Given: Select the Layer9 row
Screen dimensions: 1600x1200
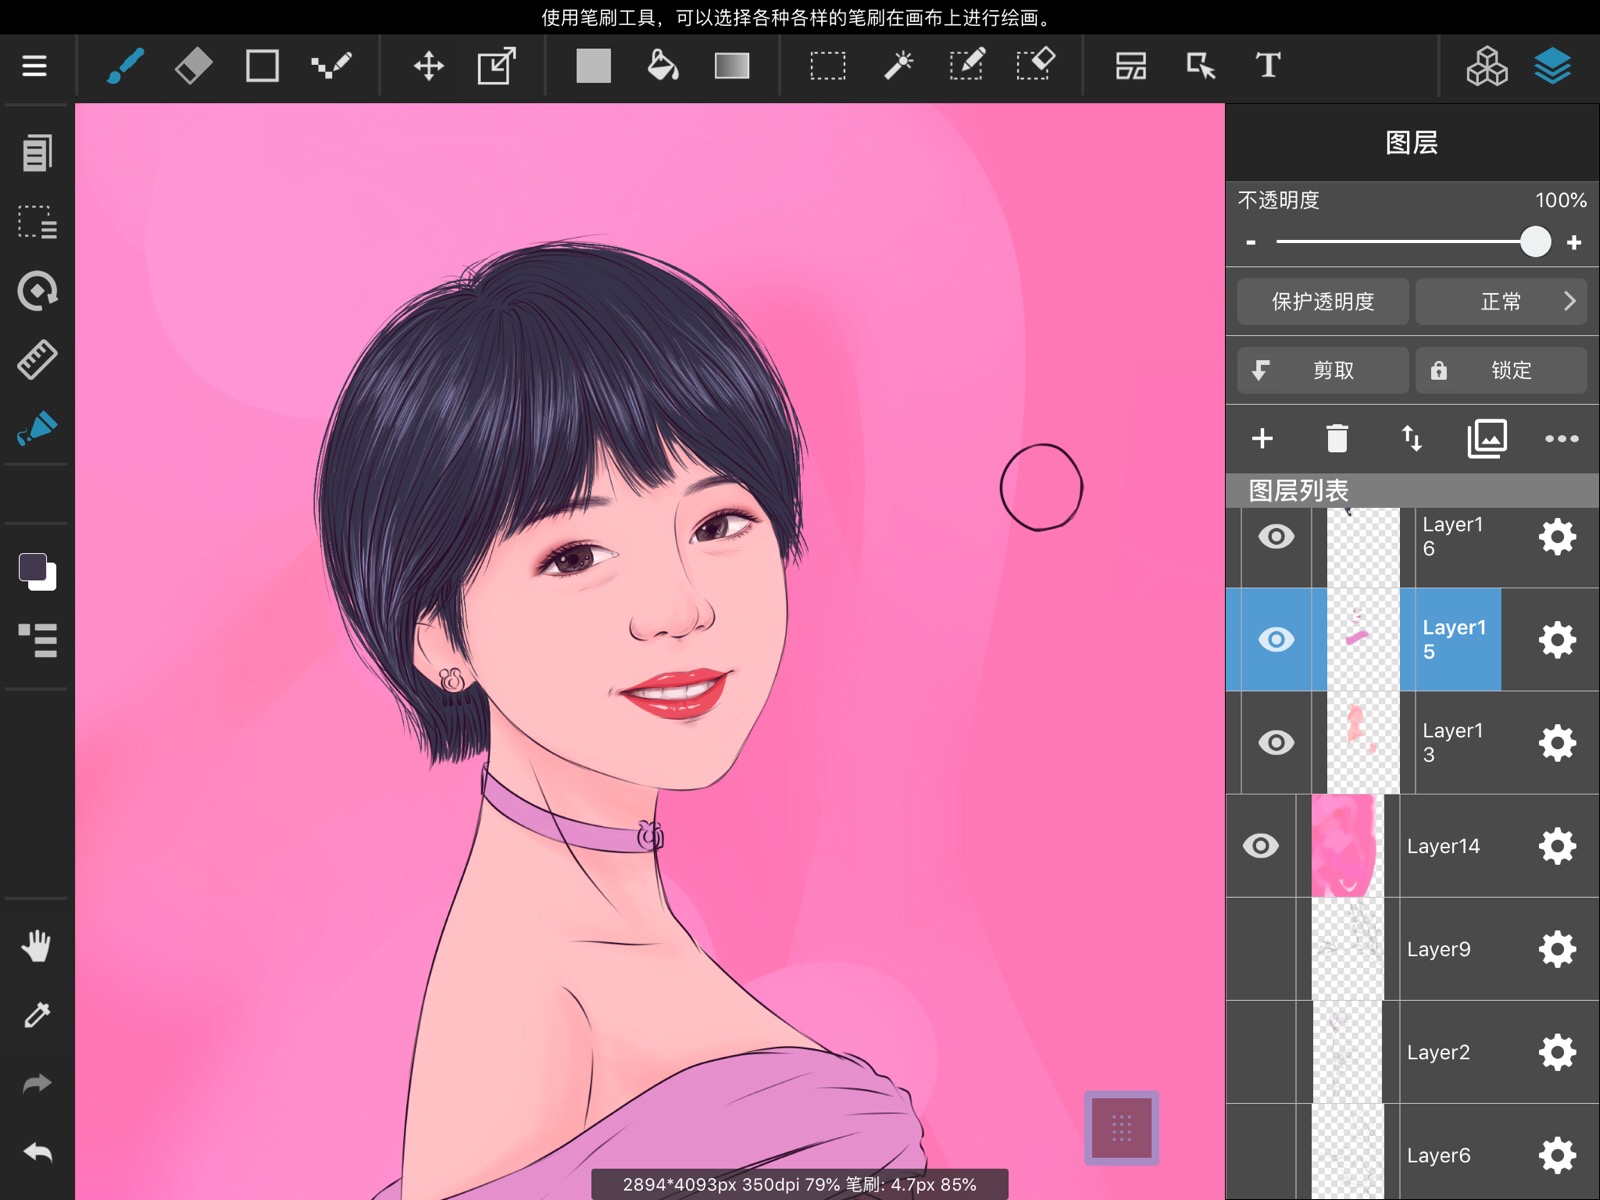Looking at the screenshot, I should (x=1412, y=949).
